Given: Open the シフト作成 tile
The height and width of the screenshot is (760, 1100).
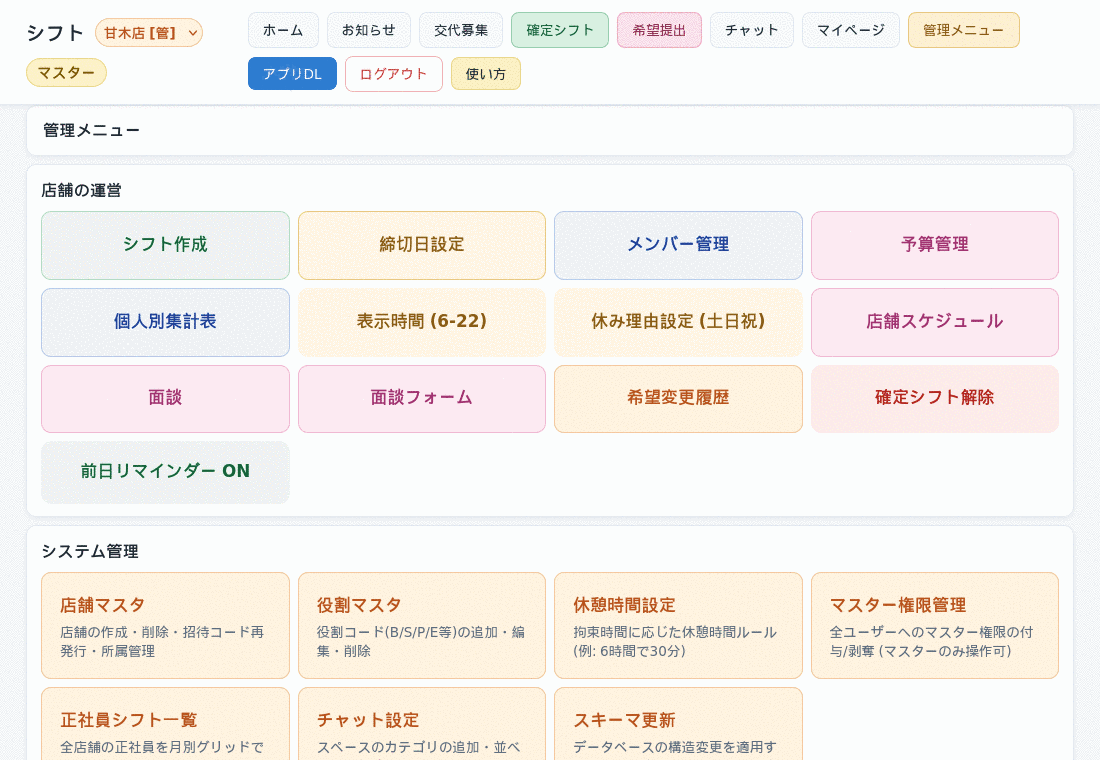Looking at the screenshot, I should click(166, 245).
